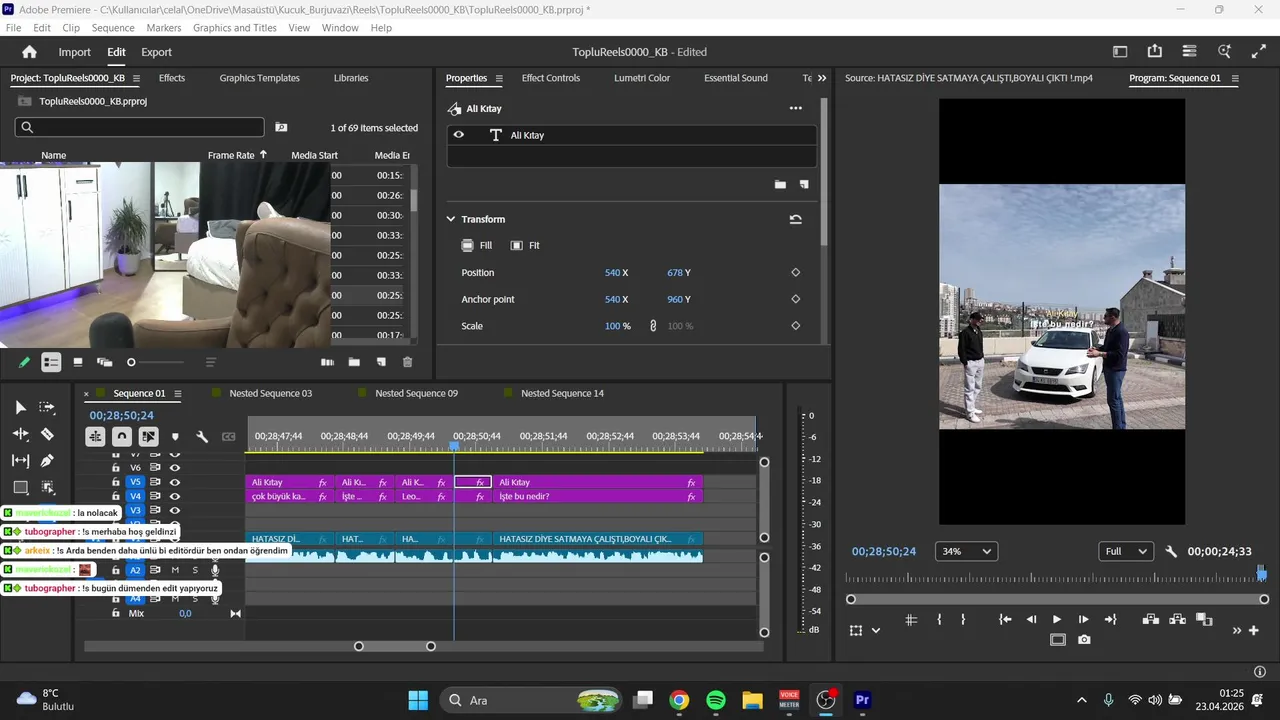The height and width of the screenshot is (720, 1280).
Task: Mute audio track A2
Action: [x=175, y=570]
